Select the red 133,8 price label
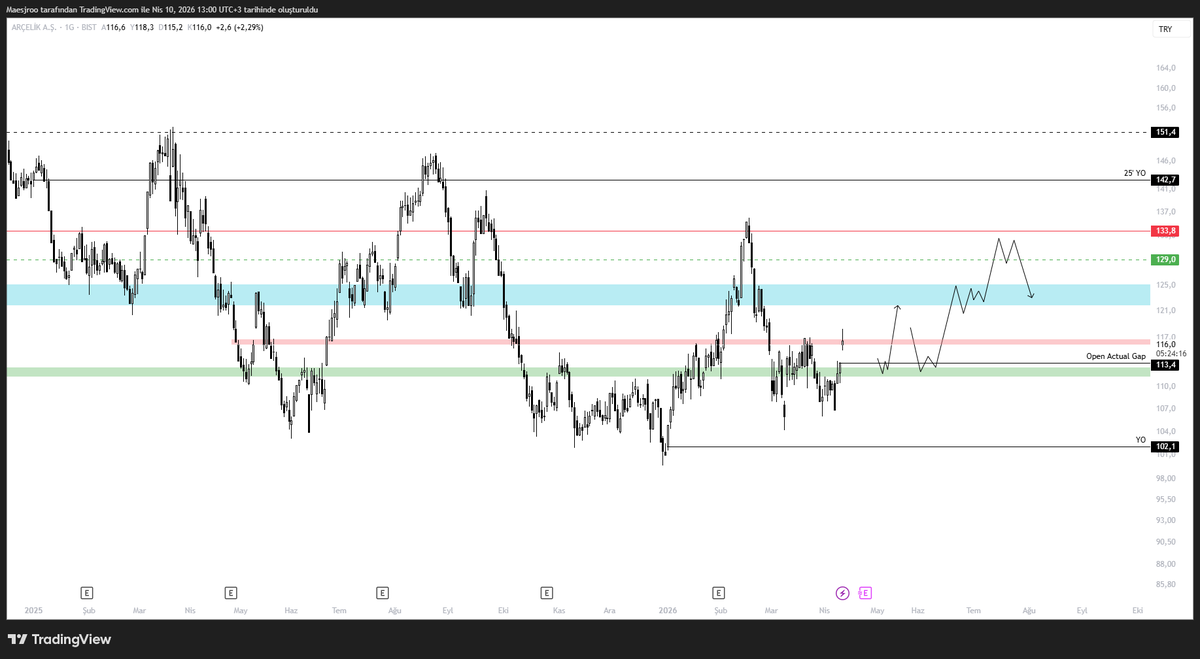Image resolution: width=1200 pixels, height=659 pixels. click(x=1166, y=231)
